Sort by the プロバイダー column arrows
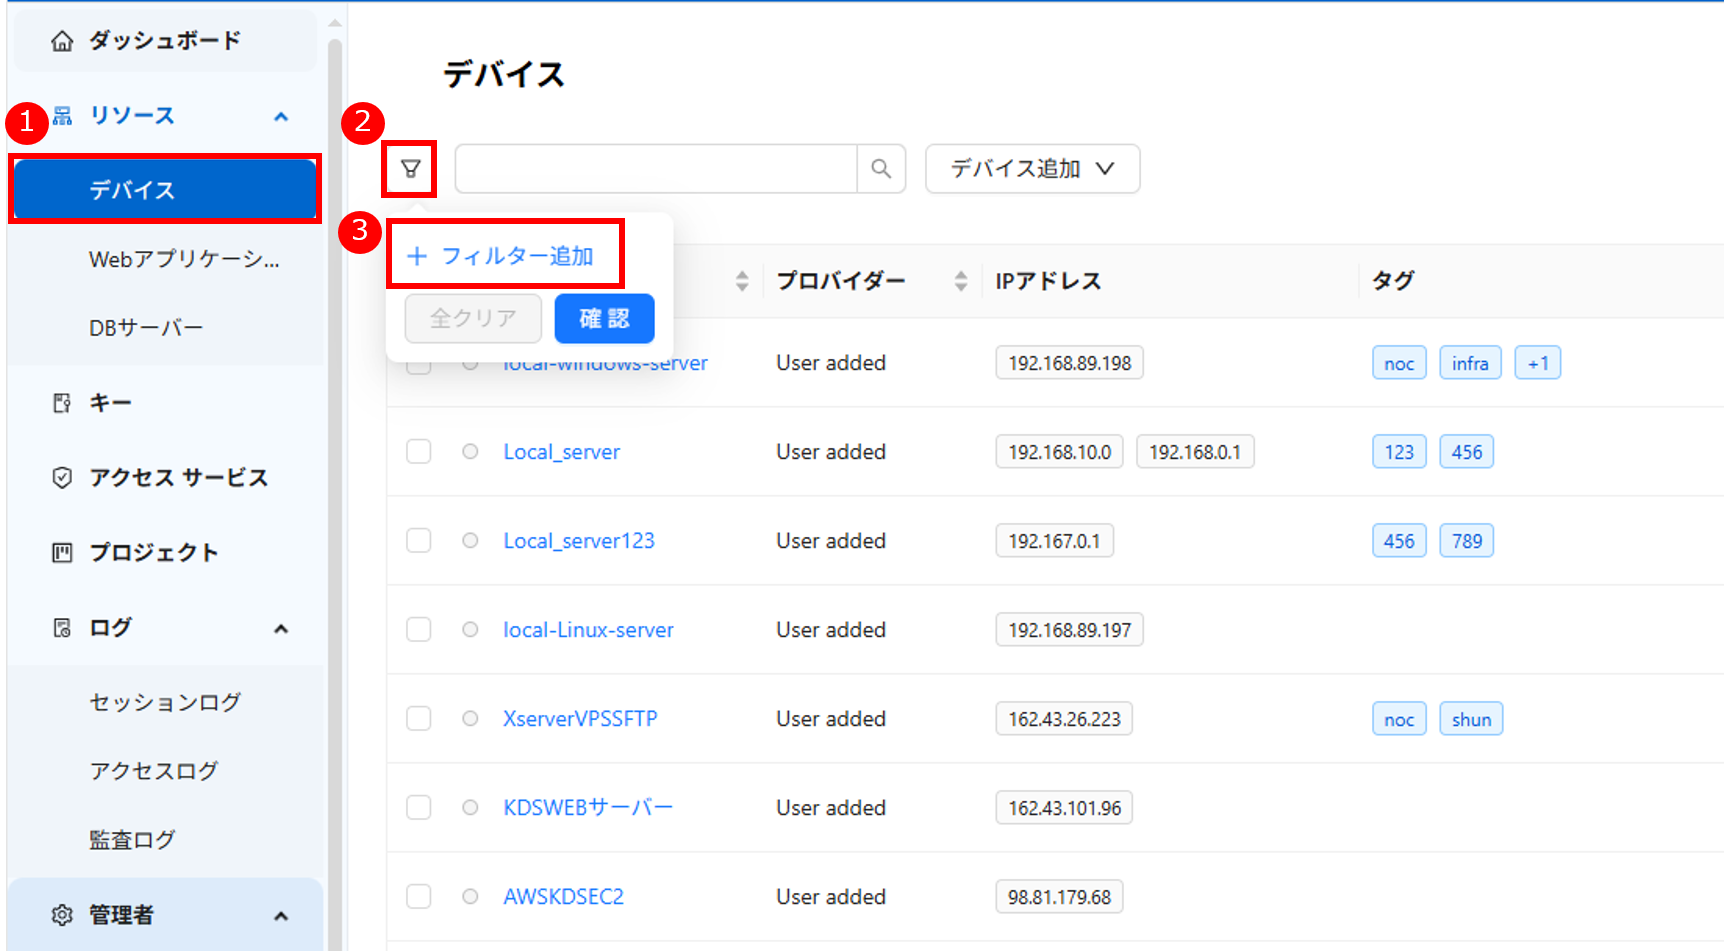This screenshot has height=951, width=1724. point(960,282)
